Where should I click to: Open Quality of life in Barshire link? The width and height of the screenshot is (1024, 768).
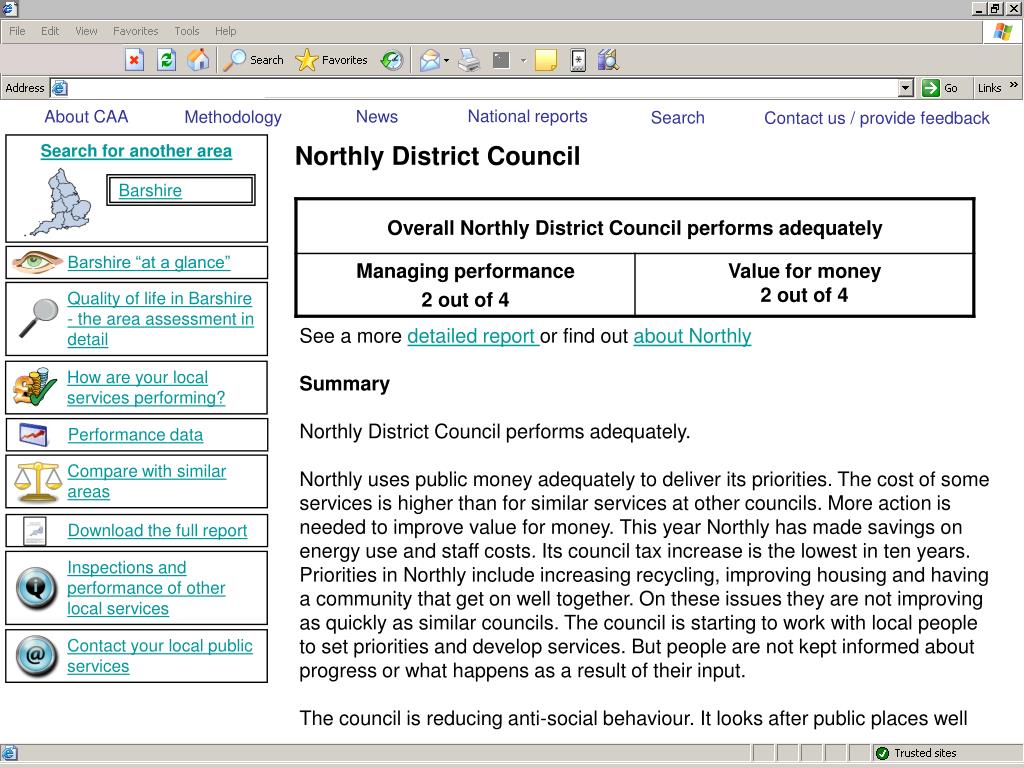click(x=161, y=319)
